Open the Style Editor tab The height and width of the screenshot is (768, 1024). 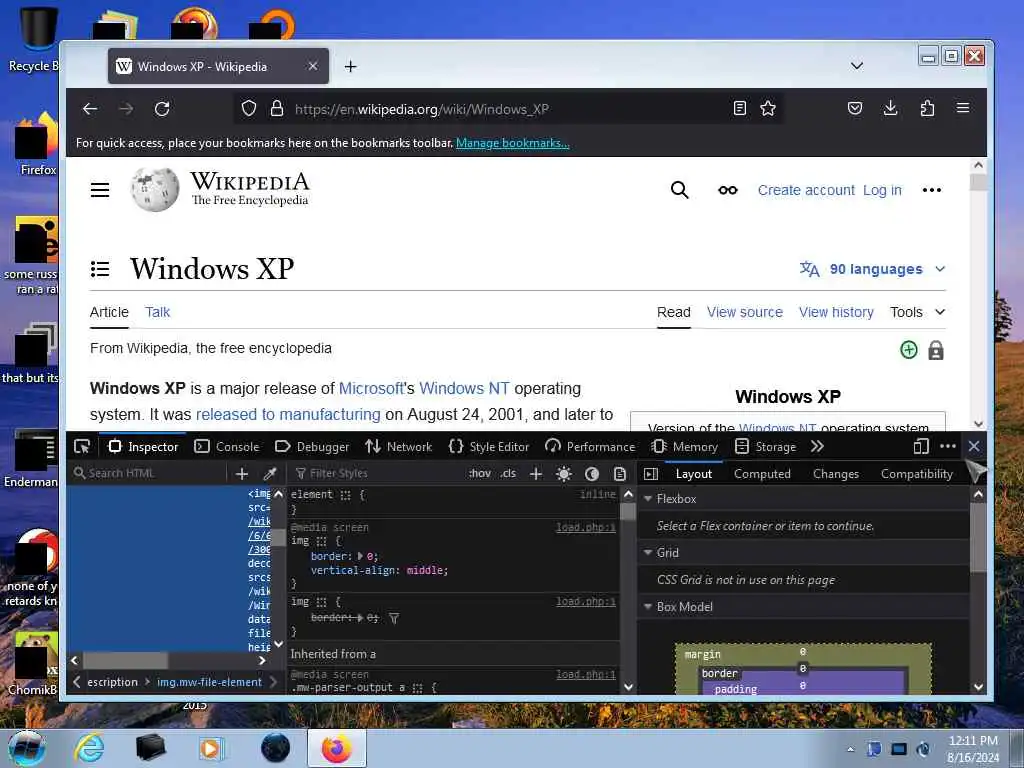coord(488,447)
